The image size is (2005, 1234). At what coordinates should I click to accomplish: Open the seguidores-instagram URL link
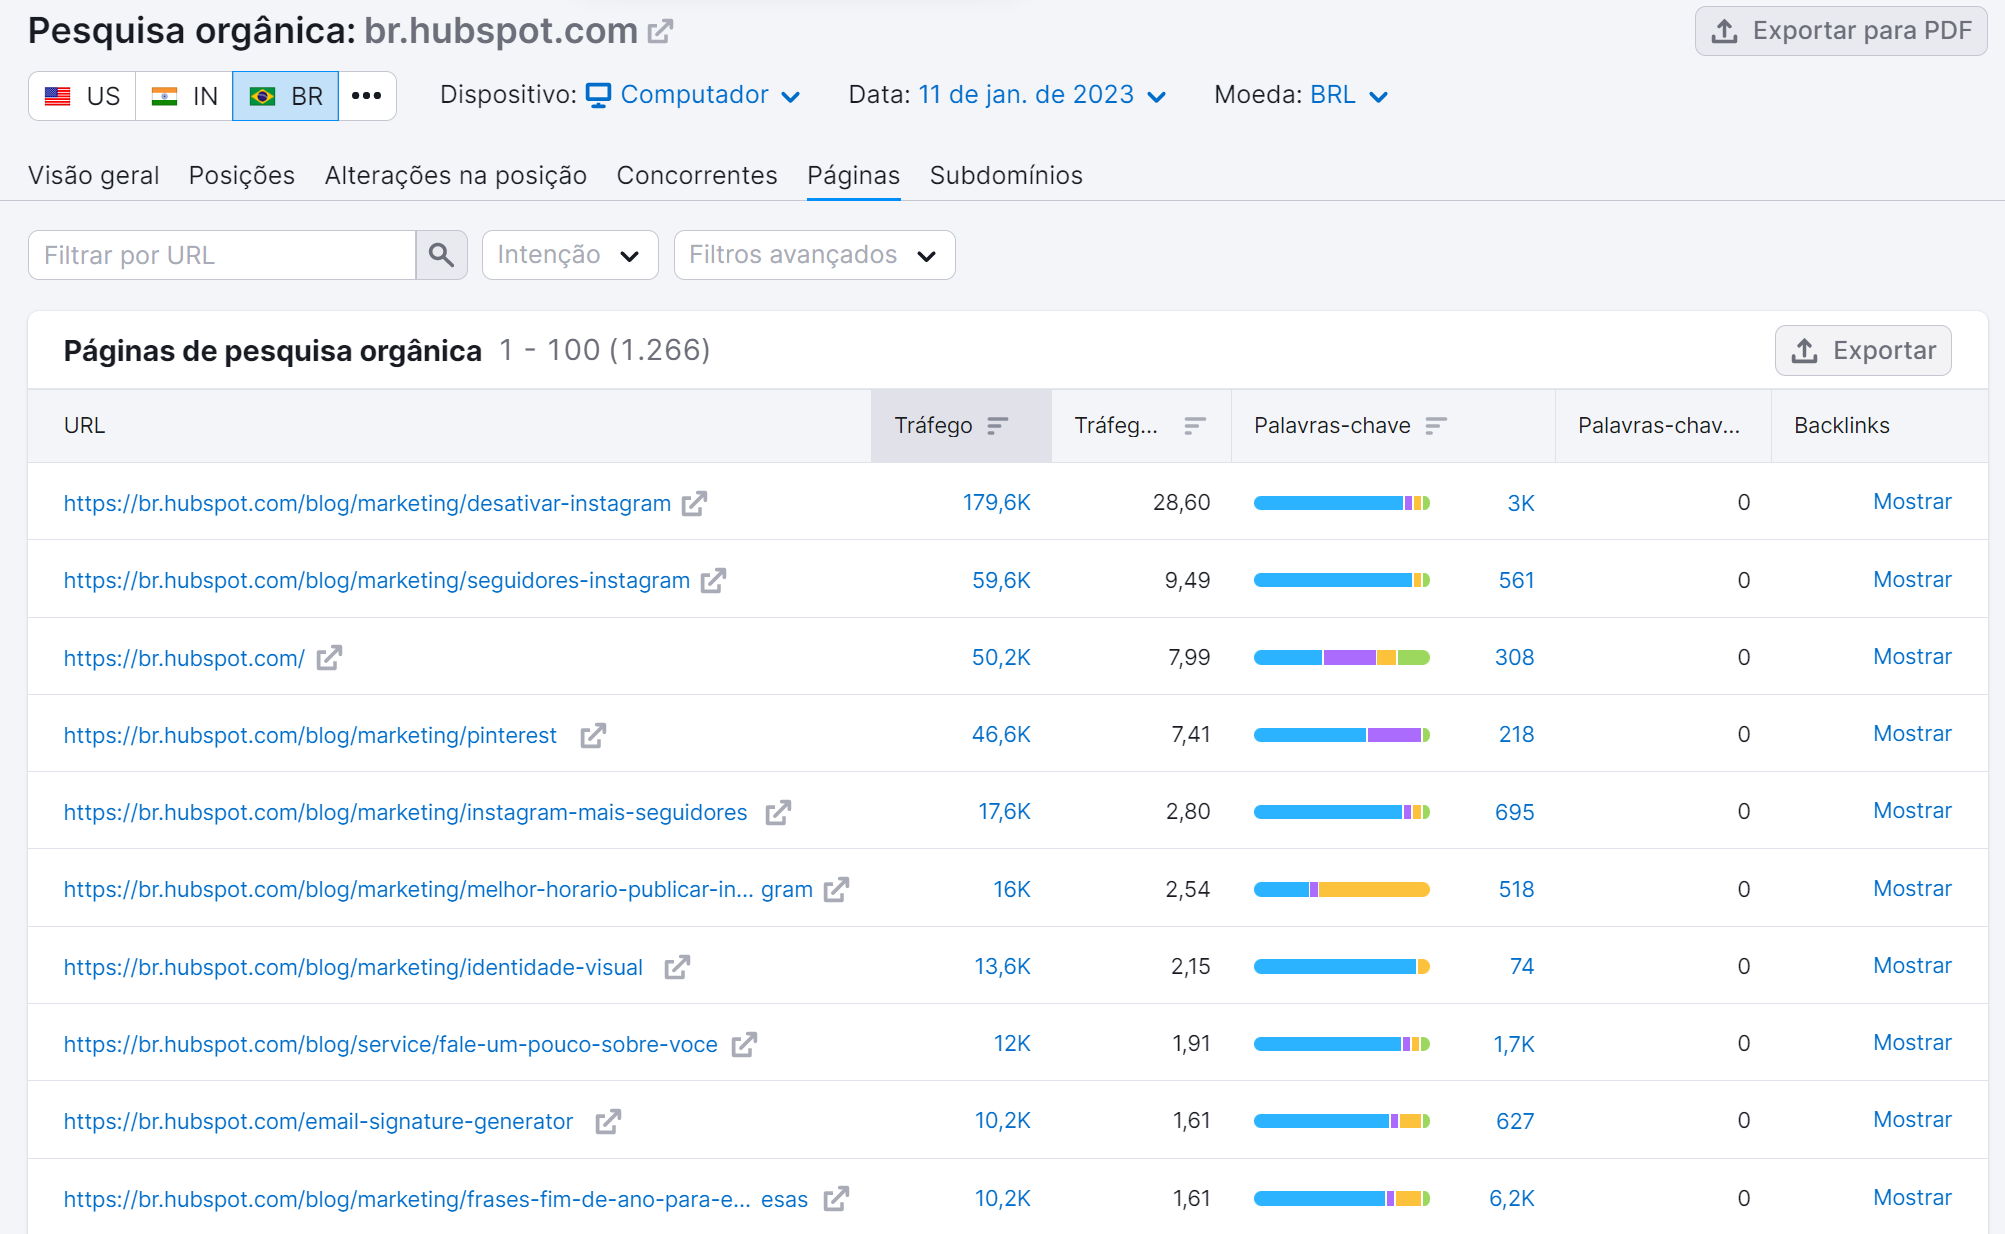point(377,580)
